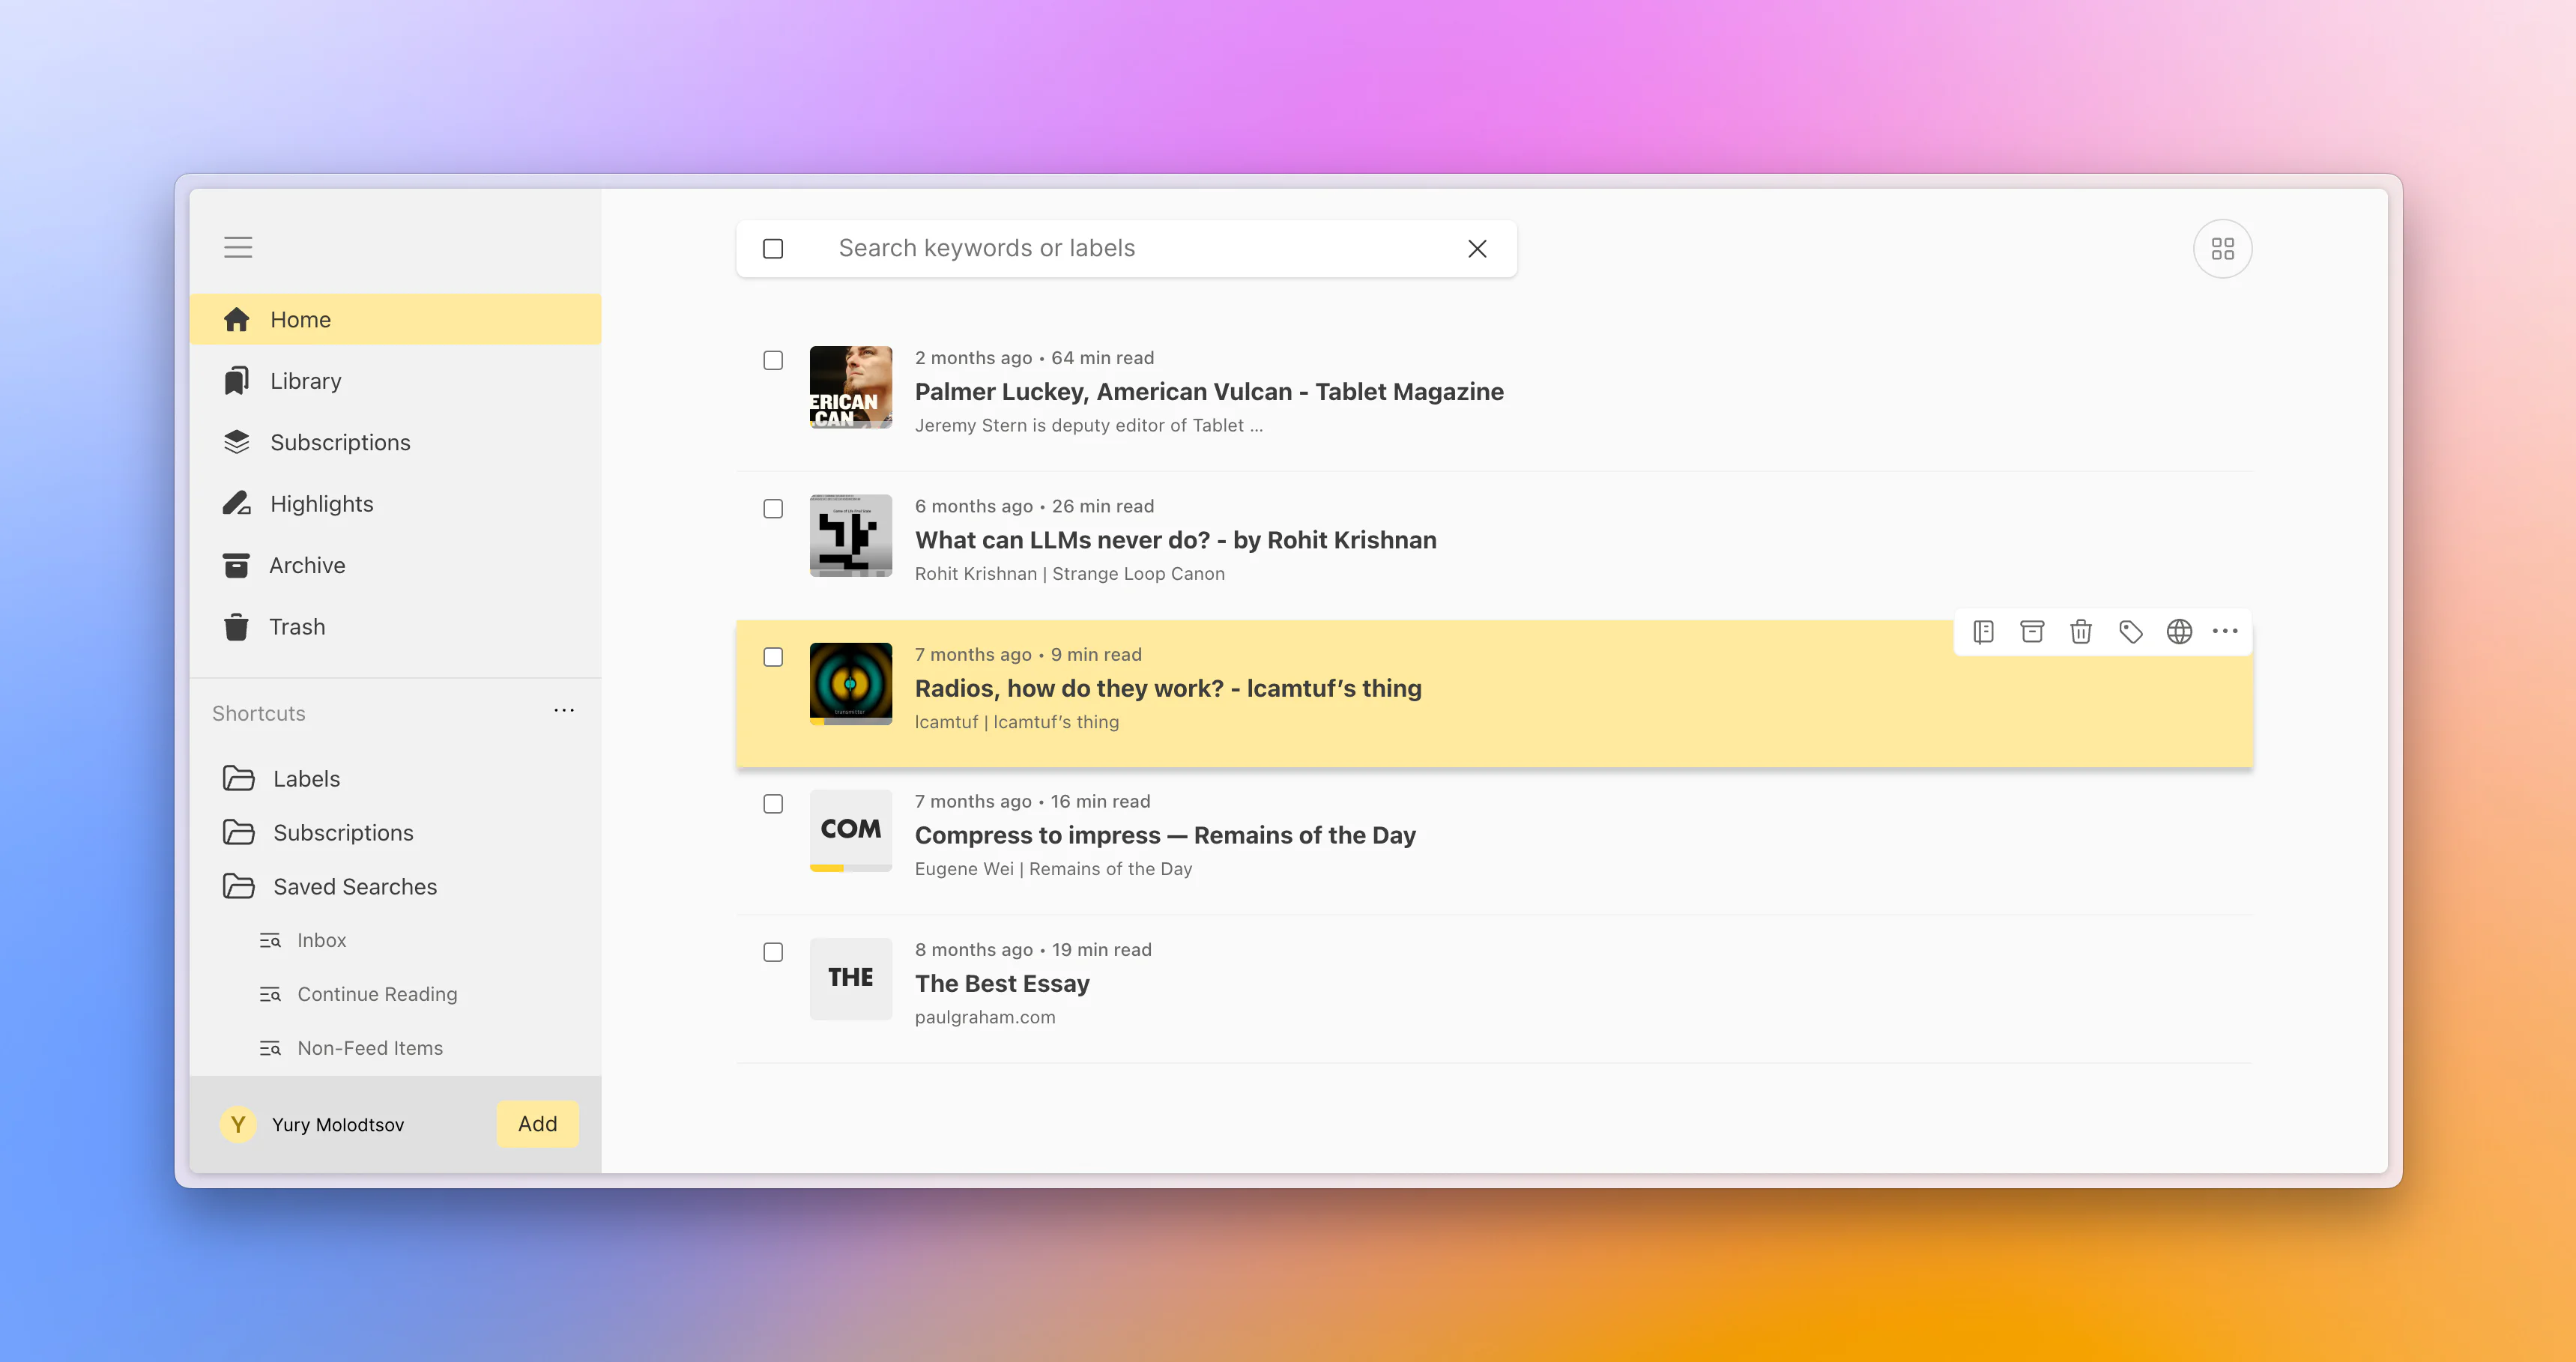Open notebook for the Radios article
This screenshot has height=1362, width=2576.
1983,631
